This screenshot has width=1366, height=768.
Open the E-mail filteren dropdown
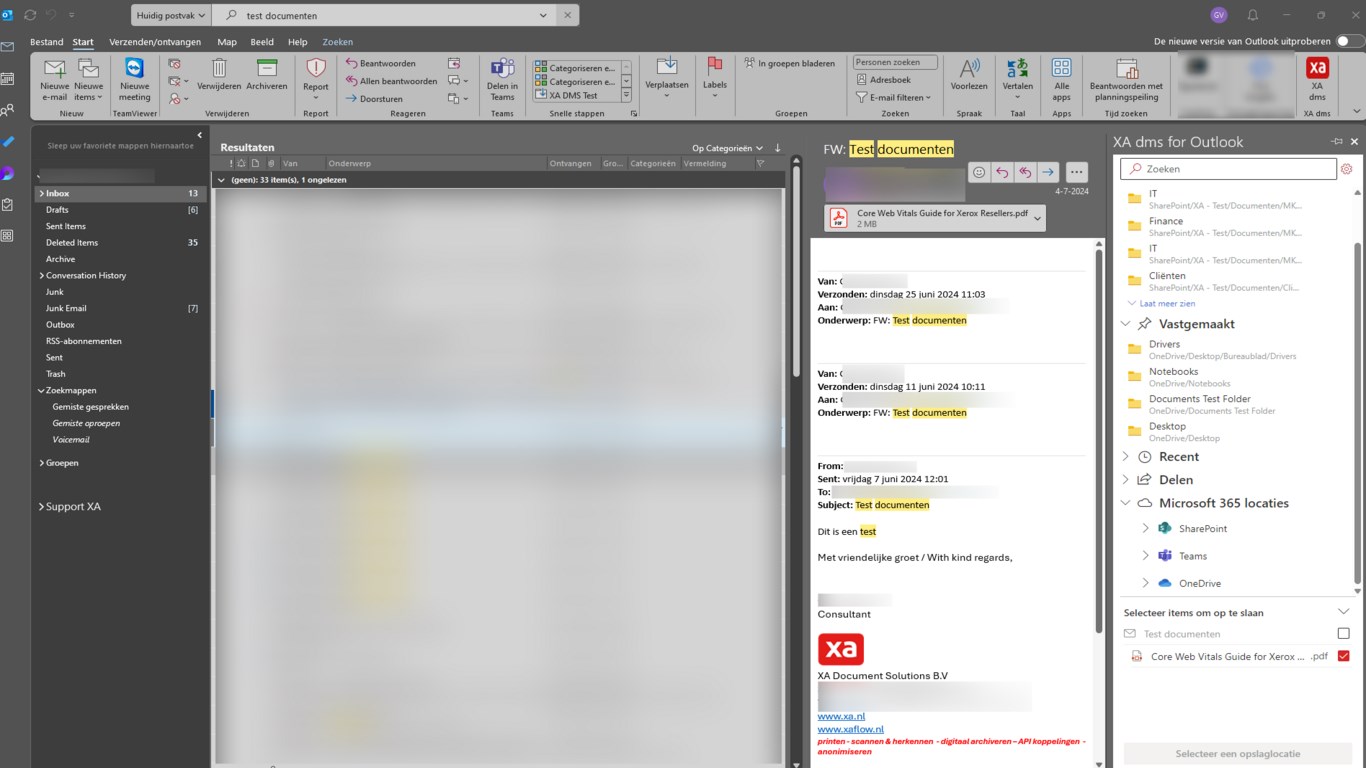[894, 97]
